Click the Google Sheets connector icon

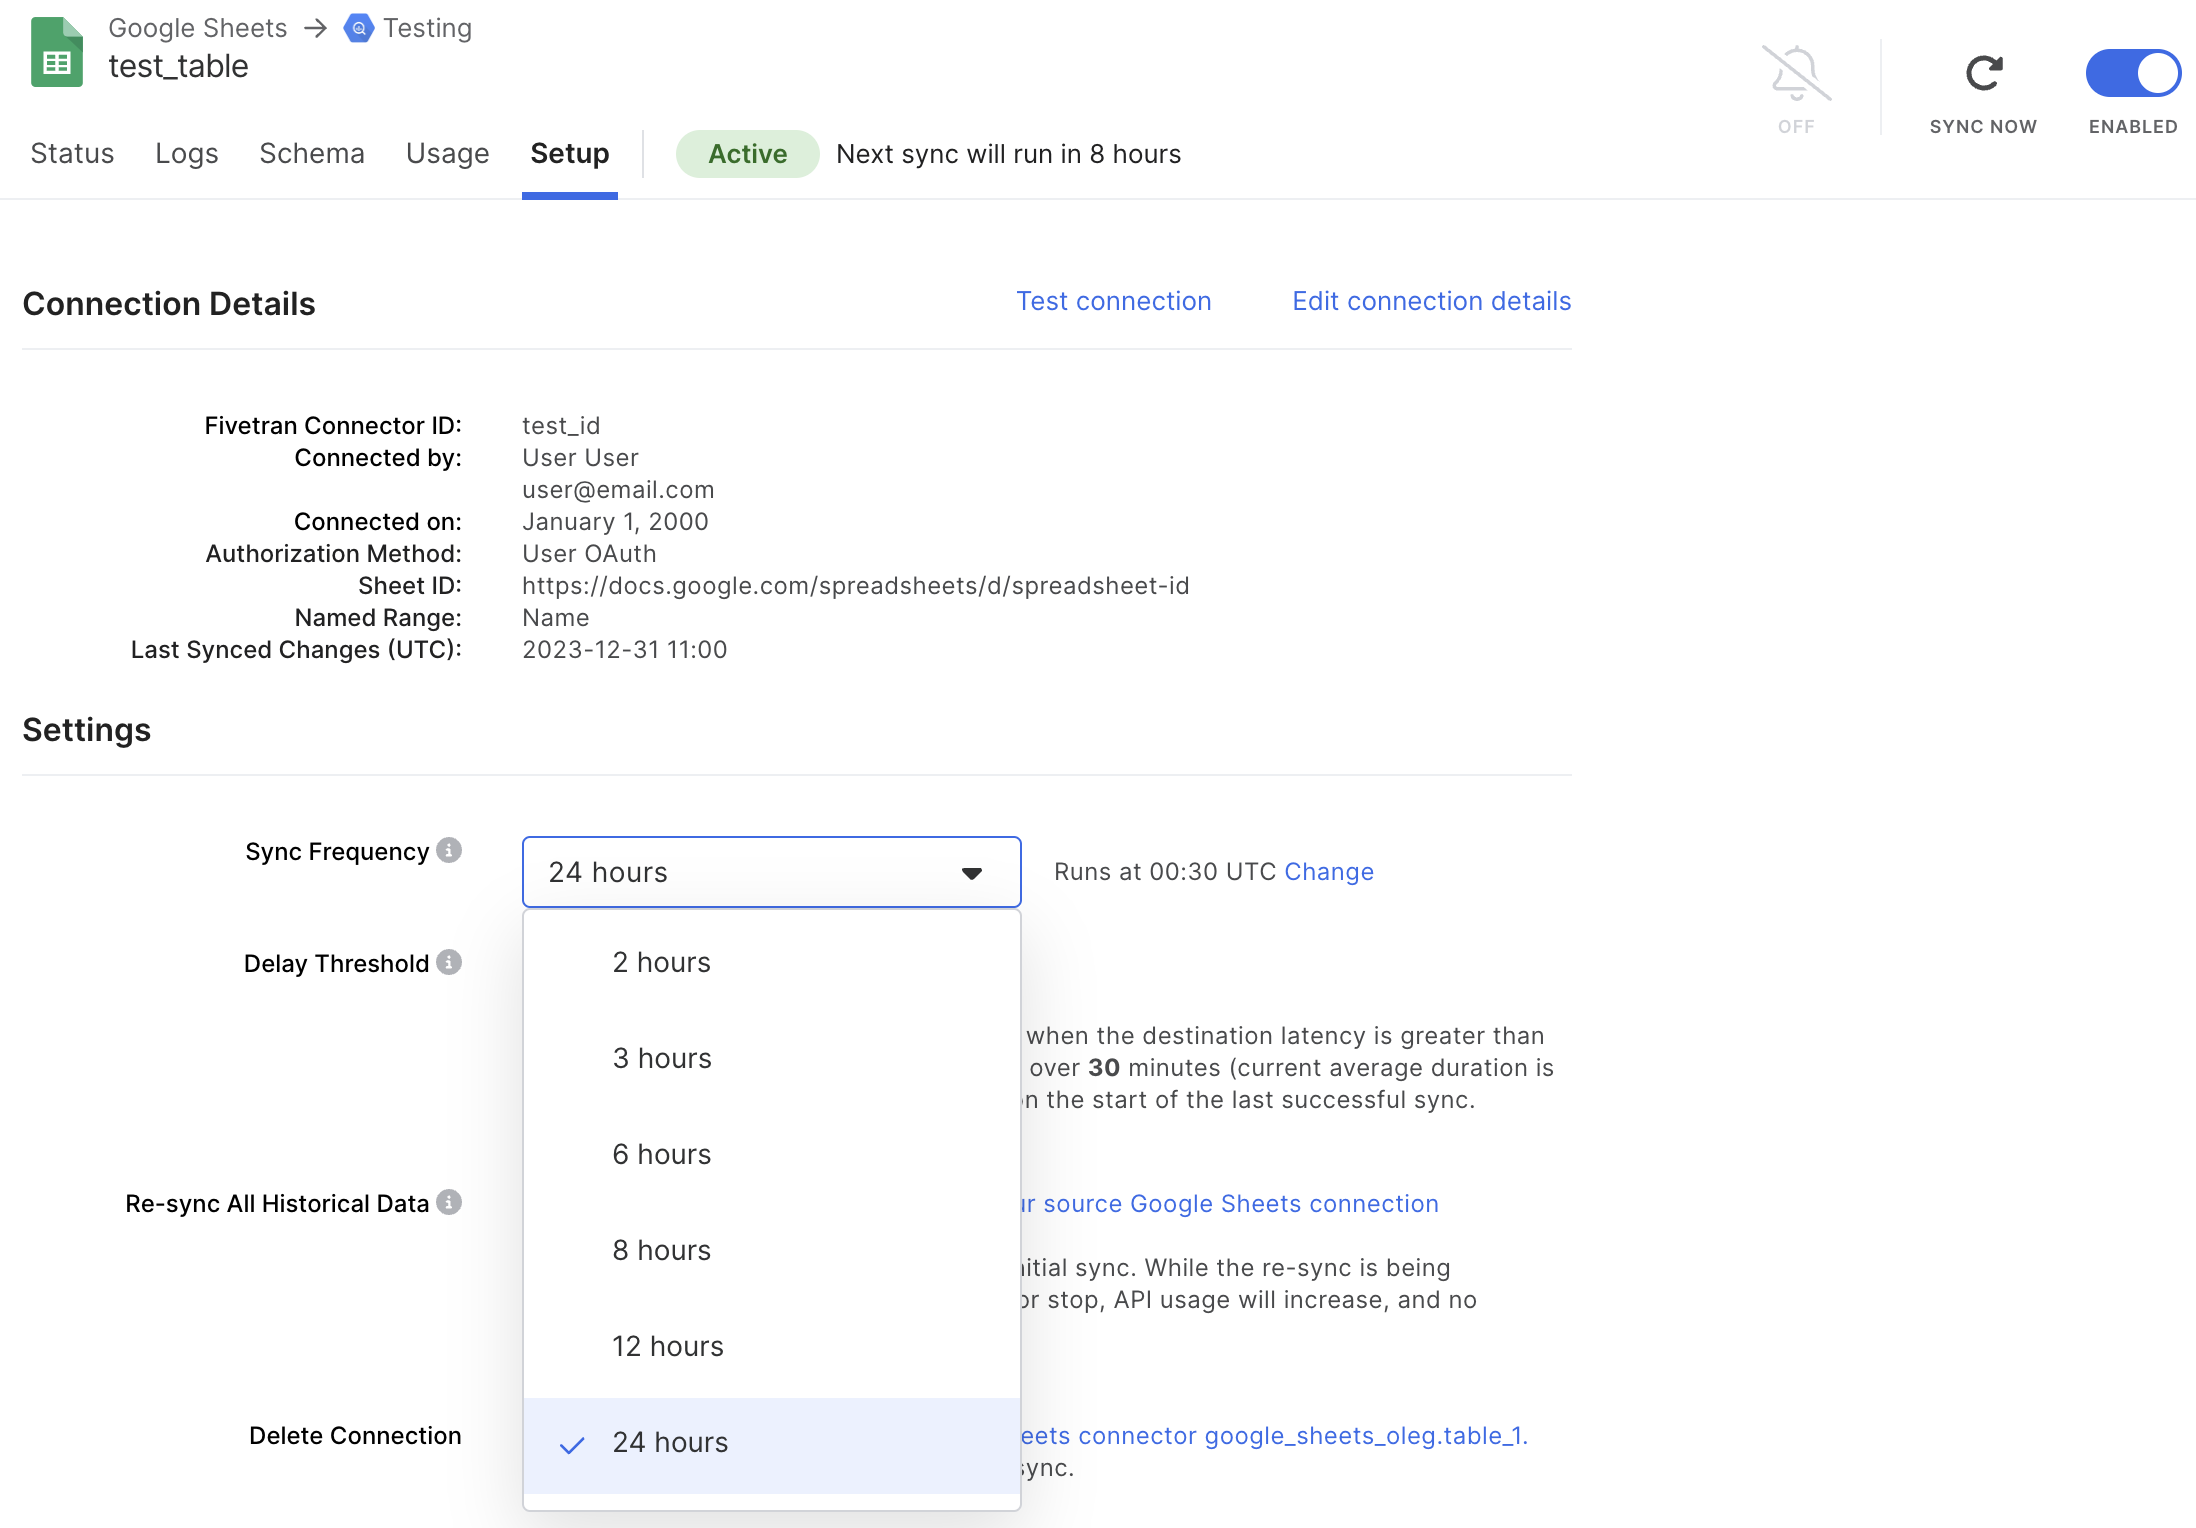coord(57,52)
